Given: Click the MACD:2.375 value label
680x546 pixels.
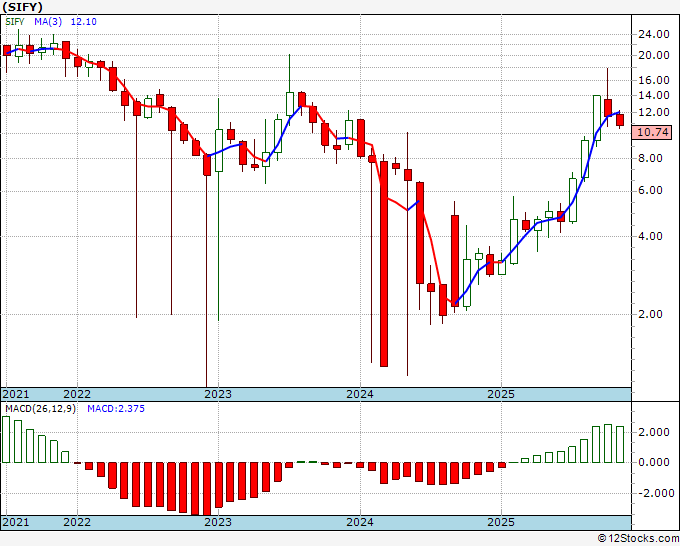Looking at the screenshot, I should (x=116, y=409).
